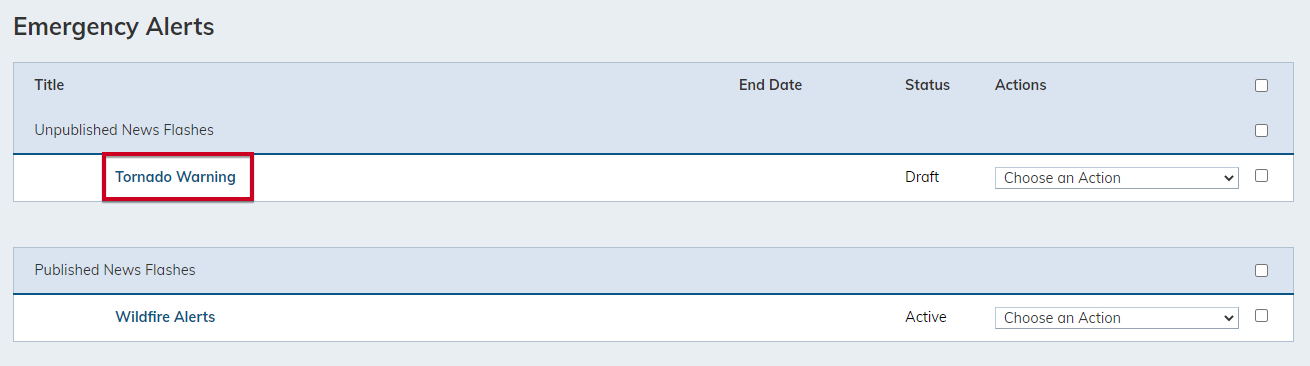Click the Published News Flashes section label
The width and height of the screenshot is (1310, 366).
tap(115, 270)
